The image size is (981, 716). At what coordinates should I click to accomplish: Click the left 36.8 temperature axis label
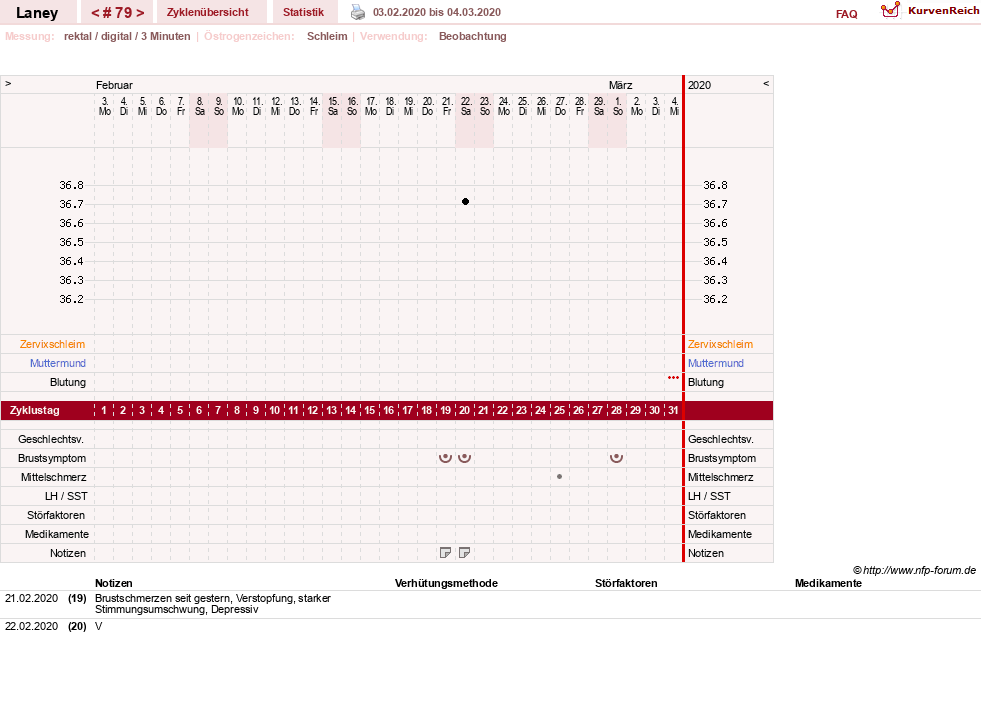coord(71,185)
